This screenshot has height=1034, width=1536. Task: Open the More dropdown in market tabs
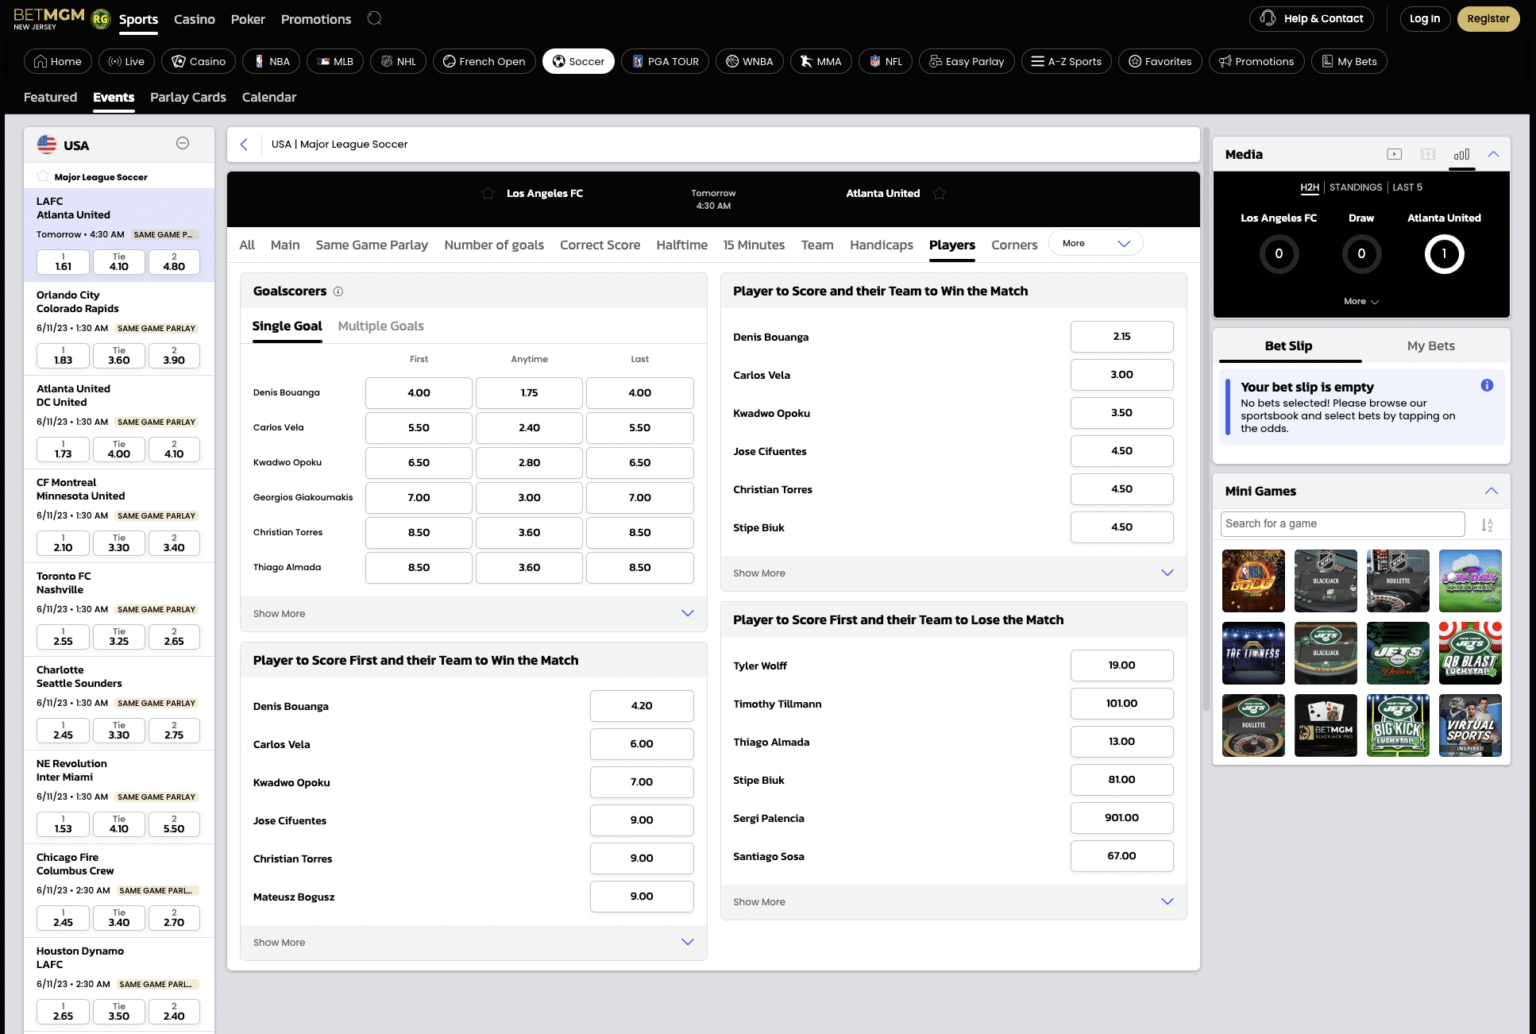point(1096,243)
